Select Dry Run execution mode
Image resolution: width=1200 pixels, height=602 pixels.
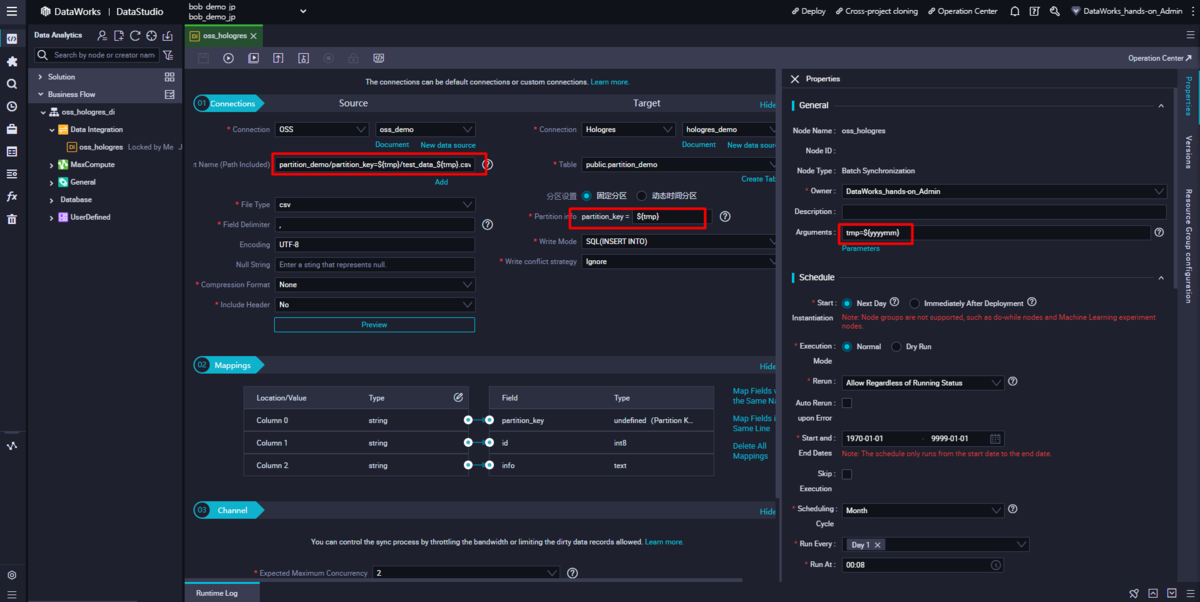[x=896, y=347]
